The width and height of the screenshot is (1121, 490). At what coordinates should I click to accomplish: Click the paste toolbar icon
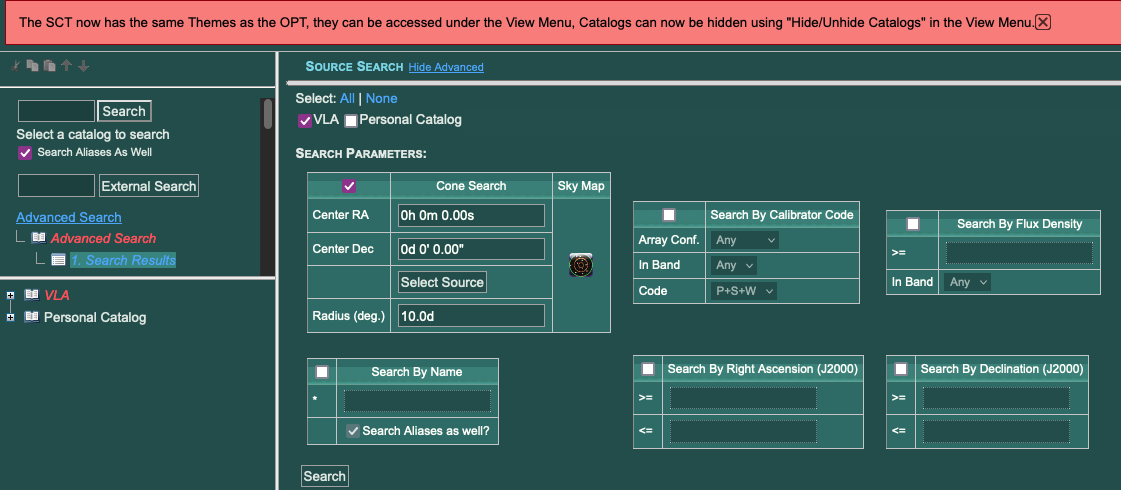(49, 66)
